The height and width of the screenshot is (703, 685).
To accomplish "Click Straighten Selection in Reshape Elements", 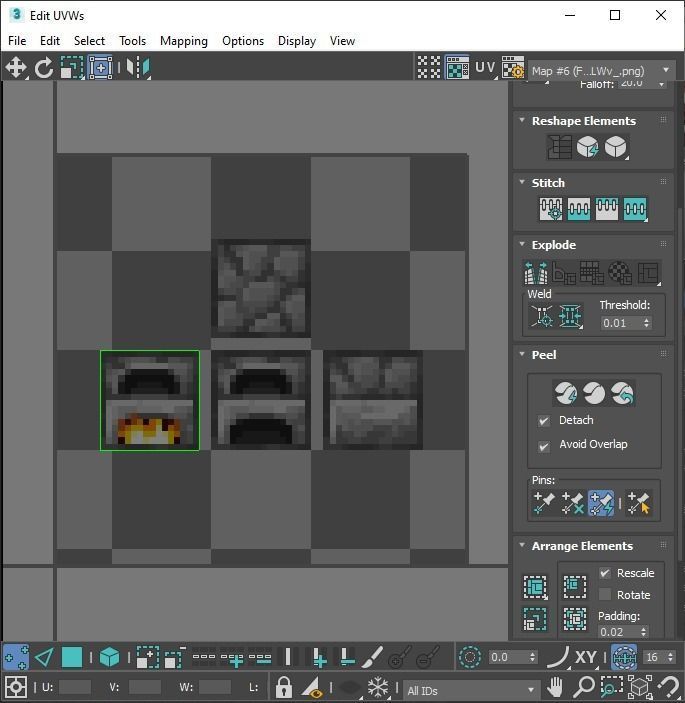I will (559, 147).
